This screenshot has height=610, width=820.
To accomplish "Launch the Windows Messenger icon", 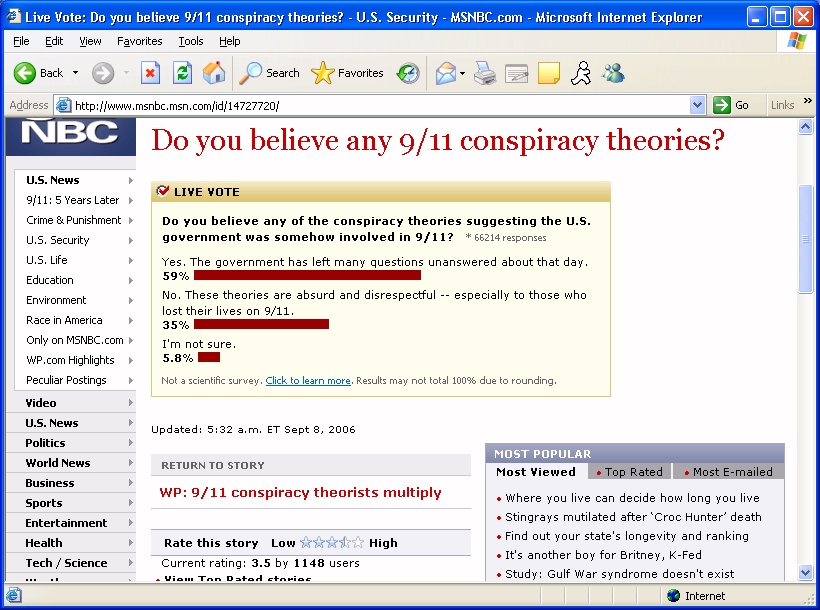I will click(x=614, y=73).
